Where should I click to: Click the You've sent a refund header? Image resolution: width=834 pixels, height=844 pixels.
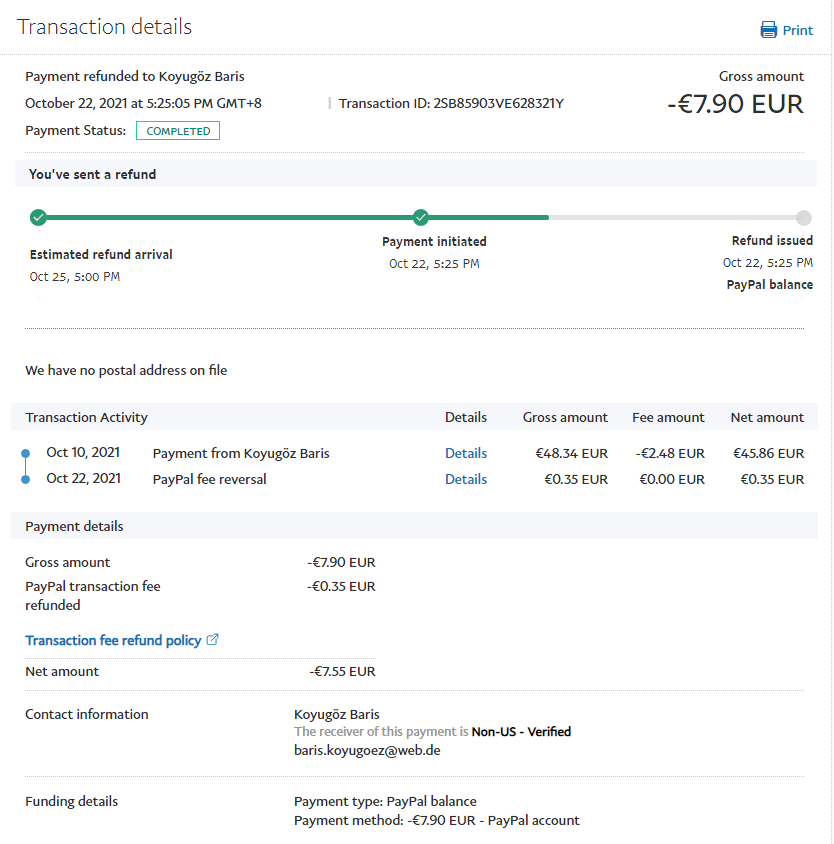[x=92, y=174]
